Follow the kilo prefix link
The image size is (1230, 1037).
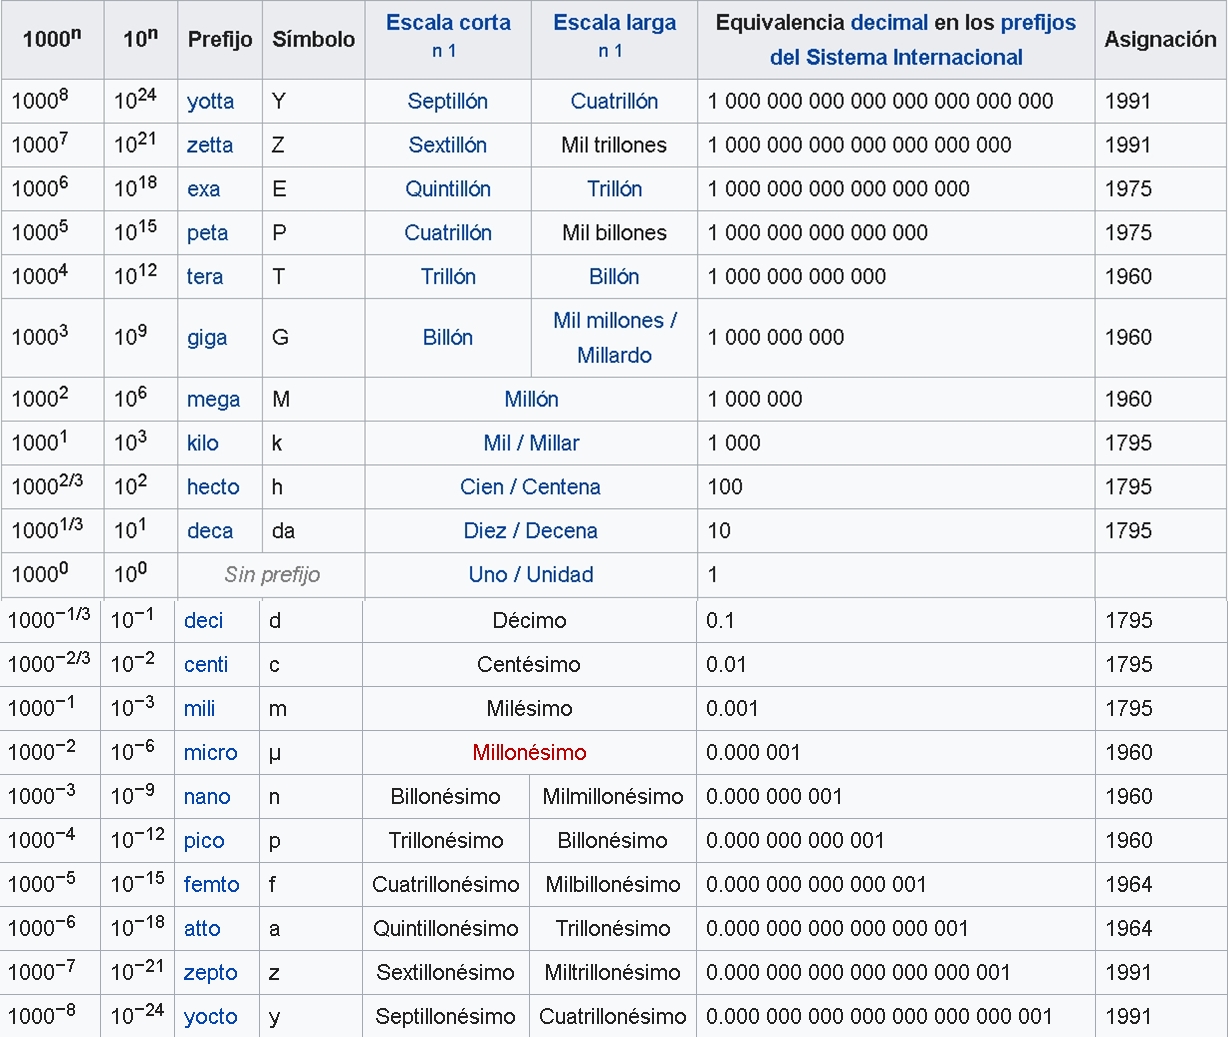point(203,443)
